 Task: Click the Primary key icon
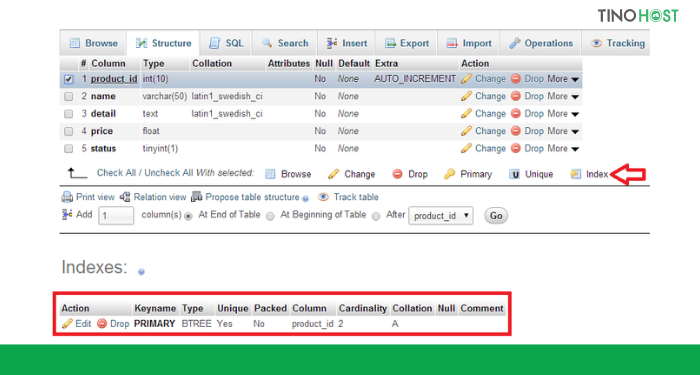pos(449,174)
